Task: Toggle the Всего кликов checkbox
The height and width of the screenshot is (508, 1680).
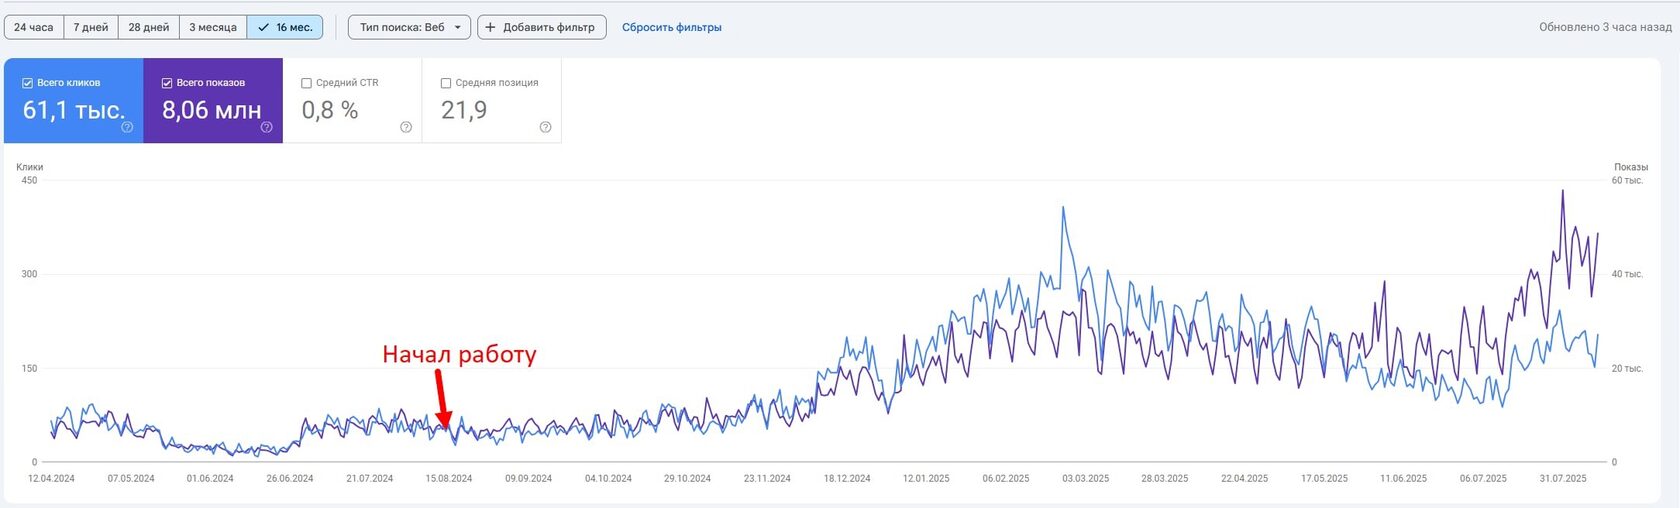Action: pos(28,83)
